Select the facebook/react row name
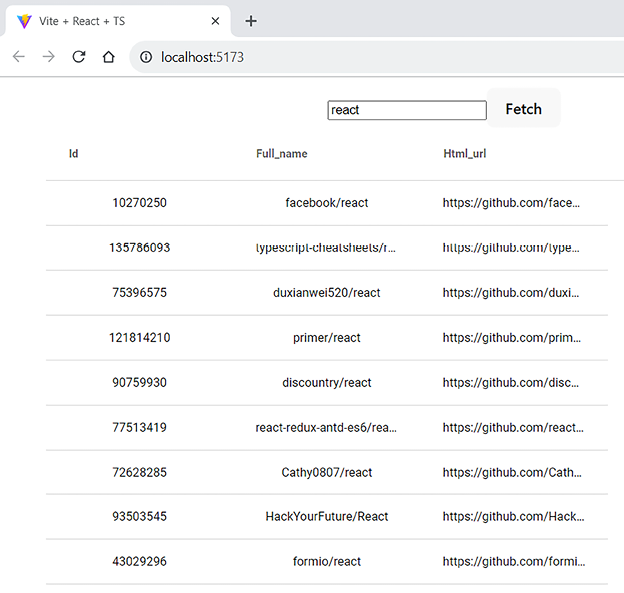Screen dimensions: 624x593 [326, 203]
